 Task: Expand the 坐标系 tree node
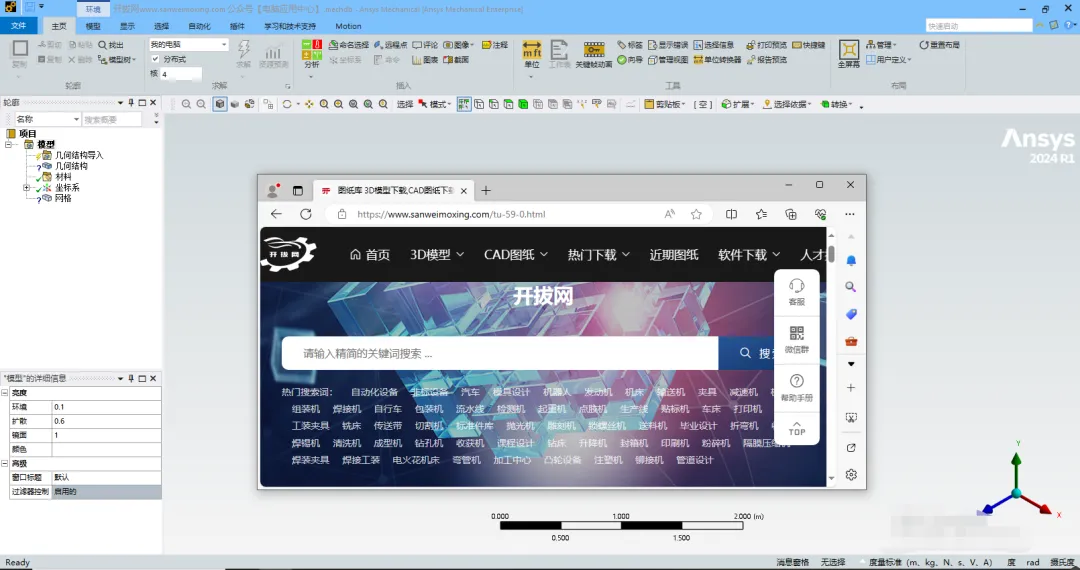tap(26, 187)
